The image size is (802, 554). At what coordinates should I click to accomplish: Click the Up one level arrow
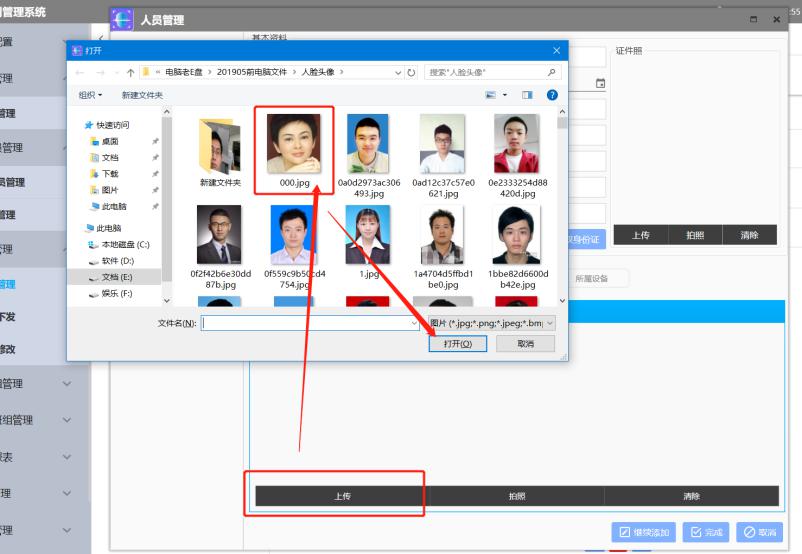[x=130, y=73]
